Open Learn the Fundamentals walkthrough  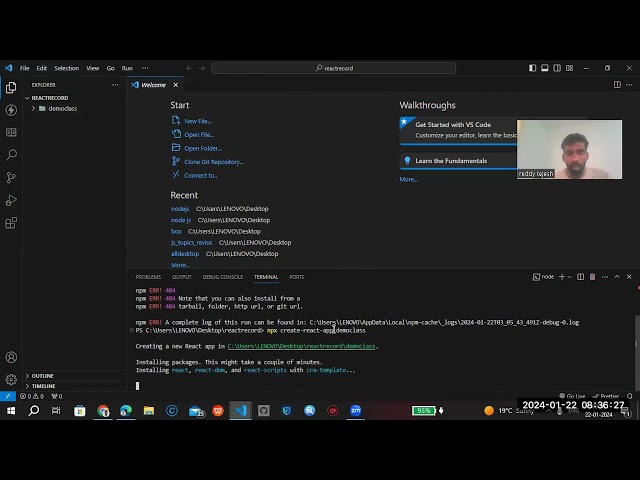tap(458, 161)
